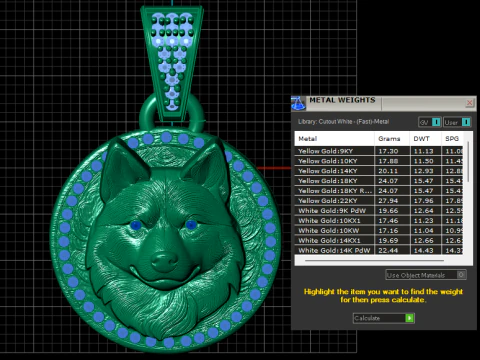Sort by the Grams column header
This screenshot has height=360, width=480.
click(x=392, y=139)
